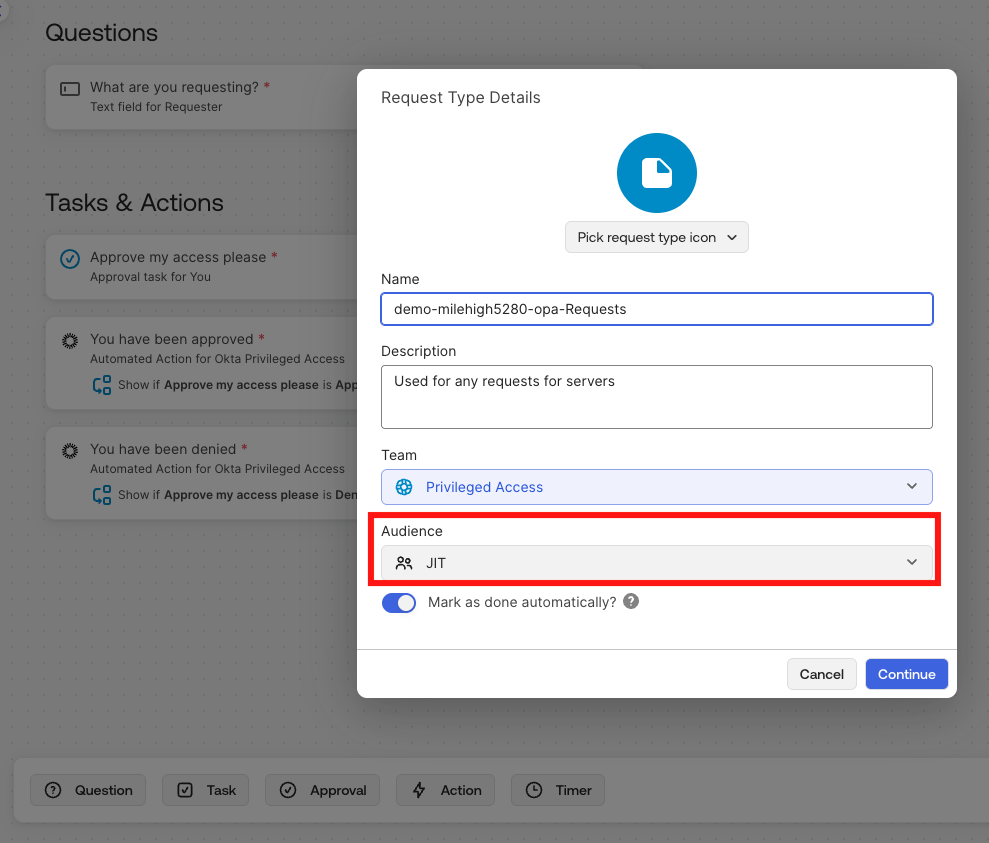This screenshot has height=843, width=989.
Task: Click the text field icon beside What are you requesting
Action: point(70,89)
